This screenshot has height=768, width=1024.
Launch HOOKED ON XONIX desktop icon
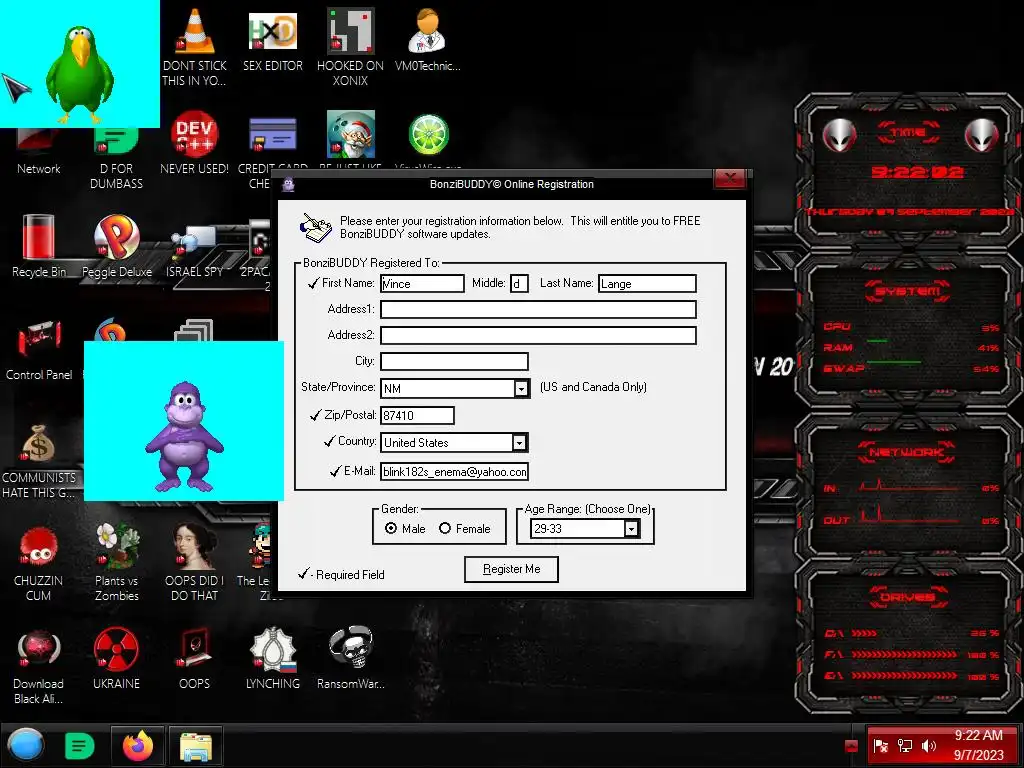[351, 31]
